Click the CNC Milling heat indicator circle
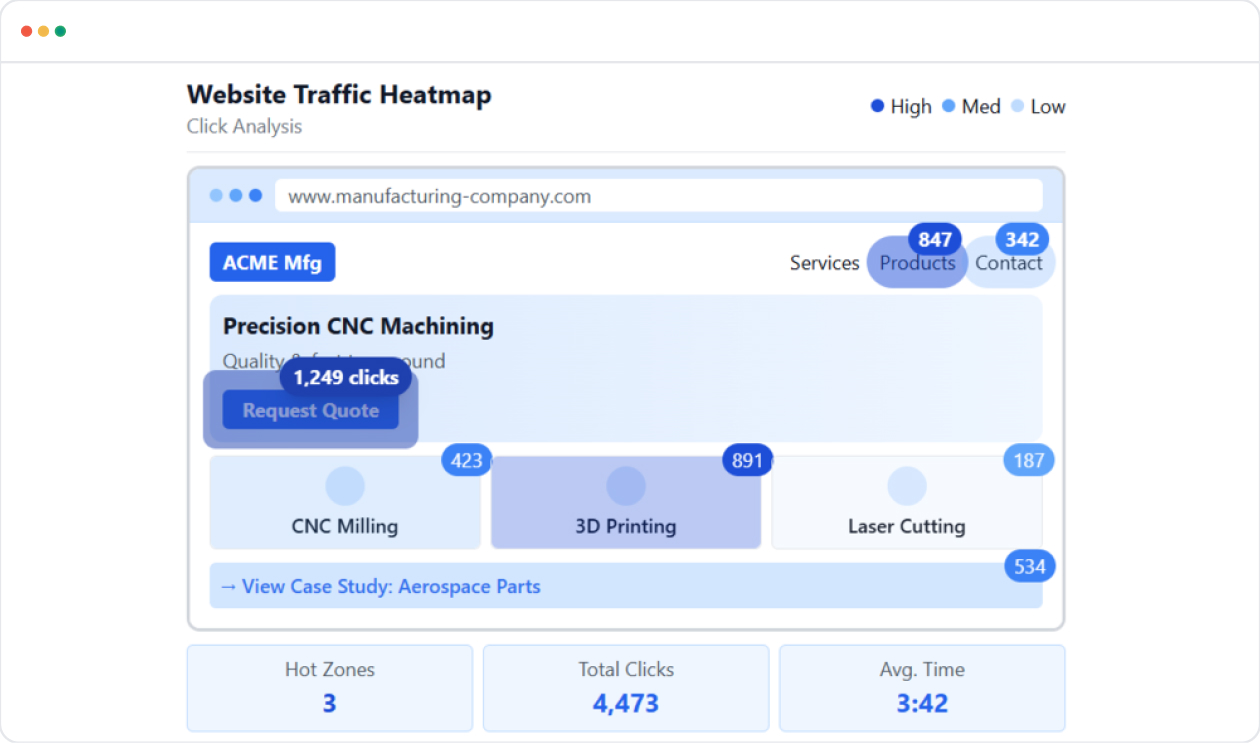Viewport: 1260px width, 743px height. (345, 485)
